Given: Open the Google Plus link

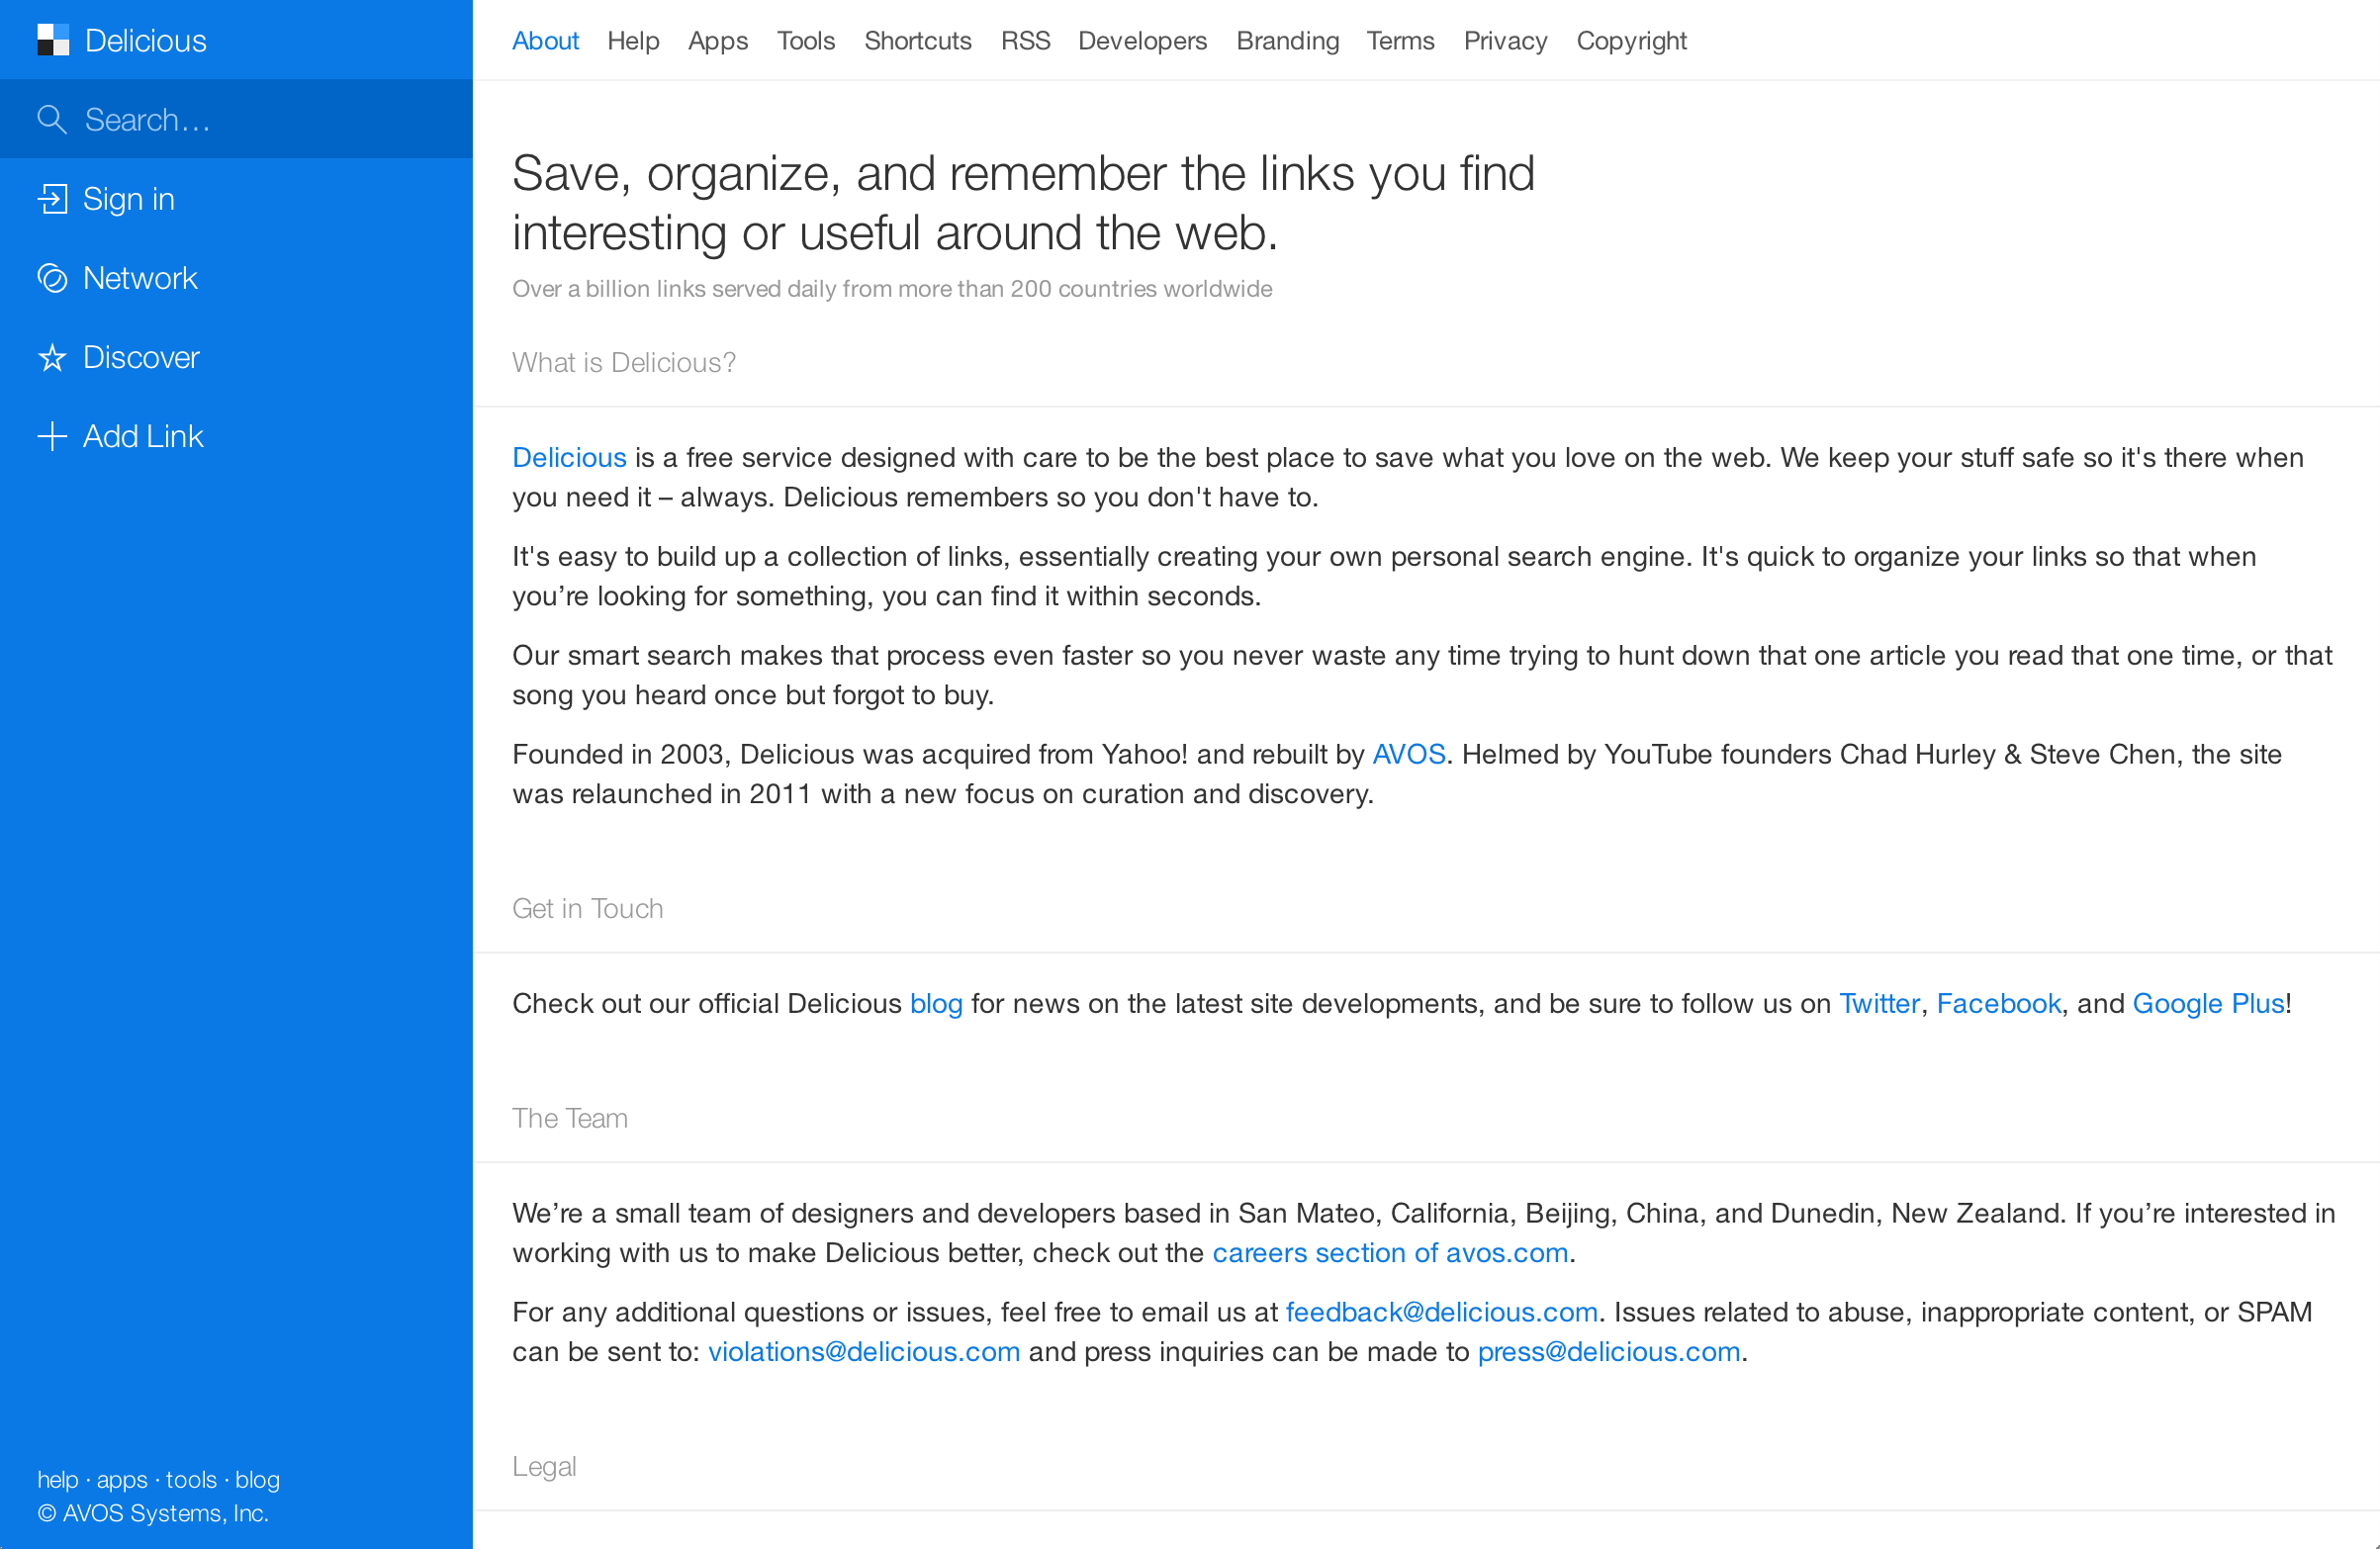Looking at the screenshot, I should pos(2209,1003).
